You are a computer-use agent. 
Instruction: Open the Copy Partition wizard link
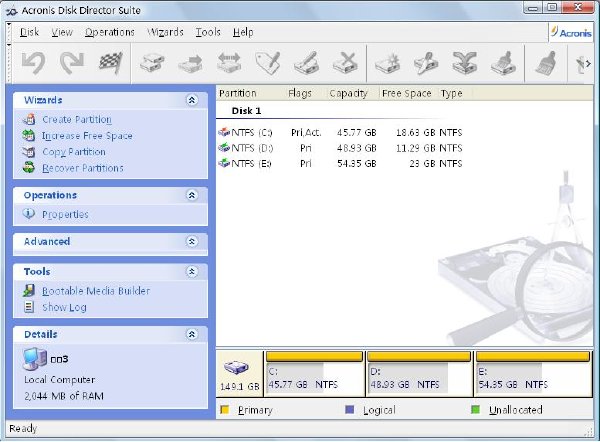(74, 152)
